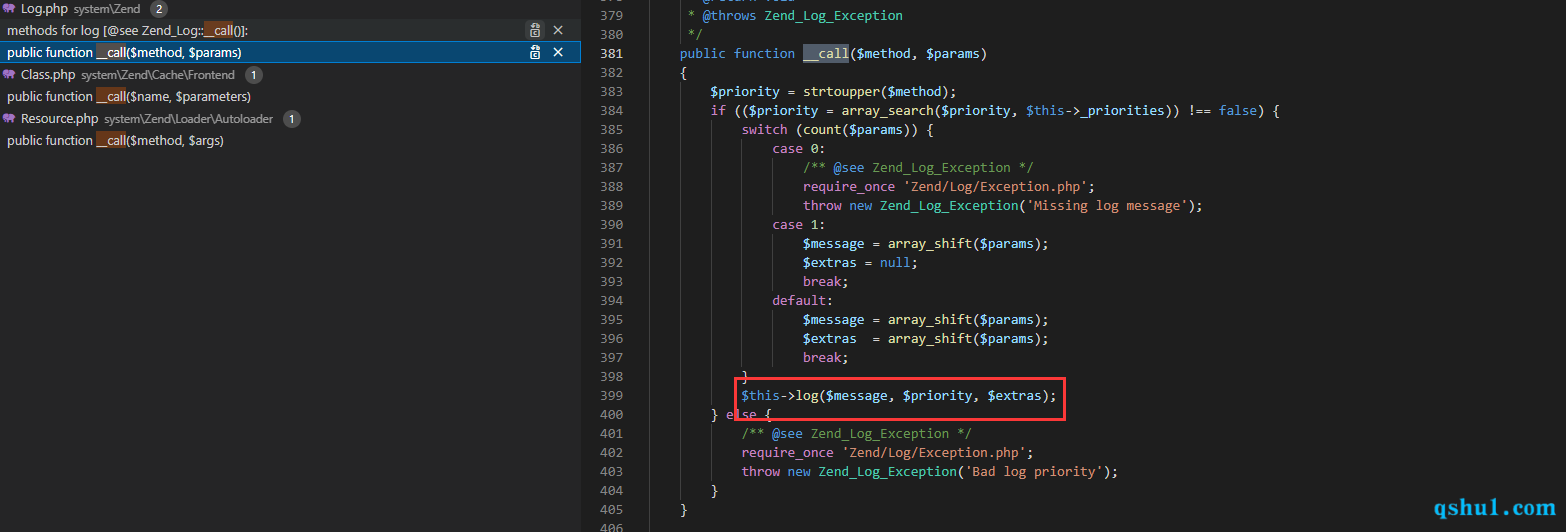
Task: Click the PHP file icon beside Resource.php
Action: click(9, 119)
